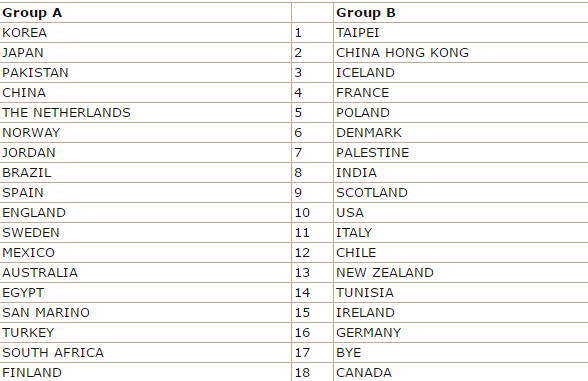Image resolution: width=588 pixels, height=381 pixels.
Task: Select the KOREA cell in Group A
Action: coord(146,33)
